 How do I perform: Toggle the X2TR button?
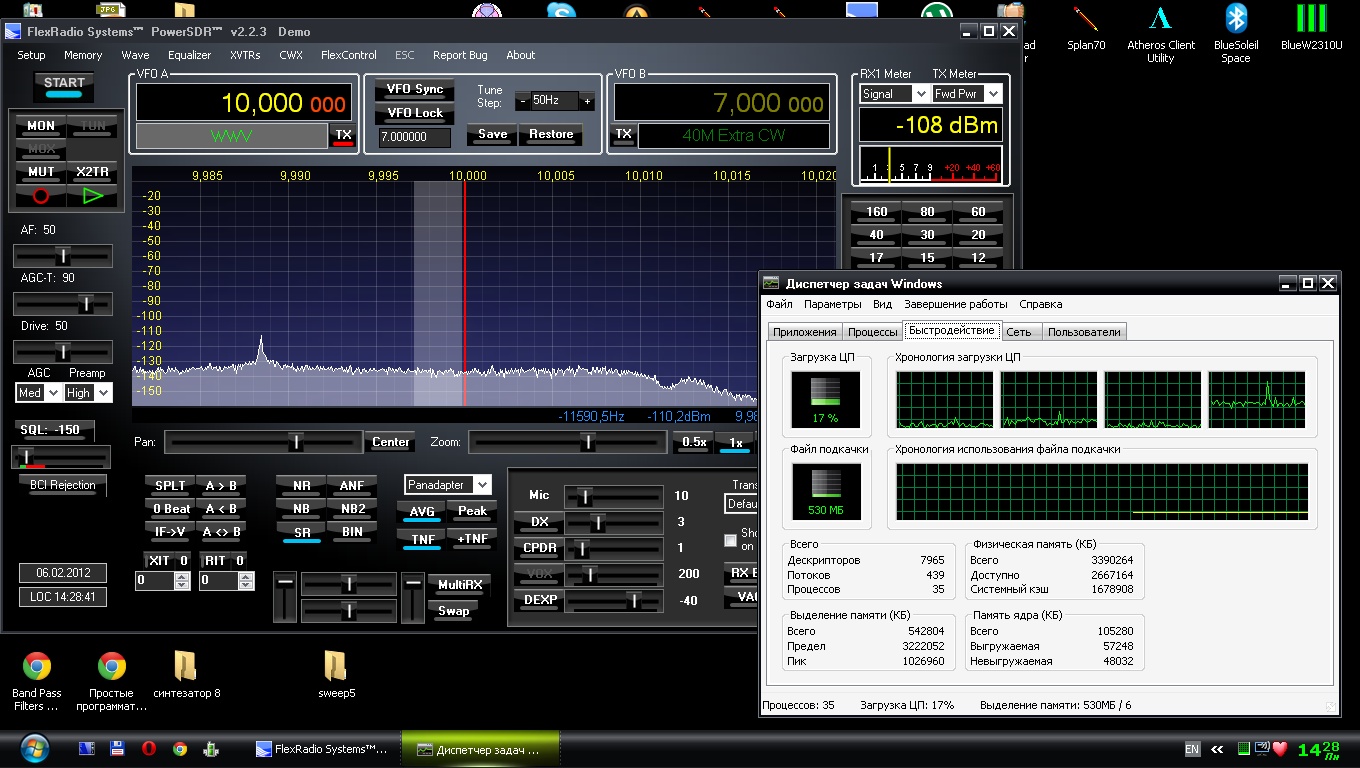click(93, 172)
